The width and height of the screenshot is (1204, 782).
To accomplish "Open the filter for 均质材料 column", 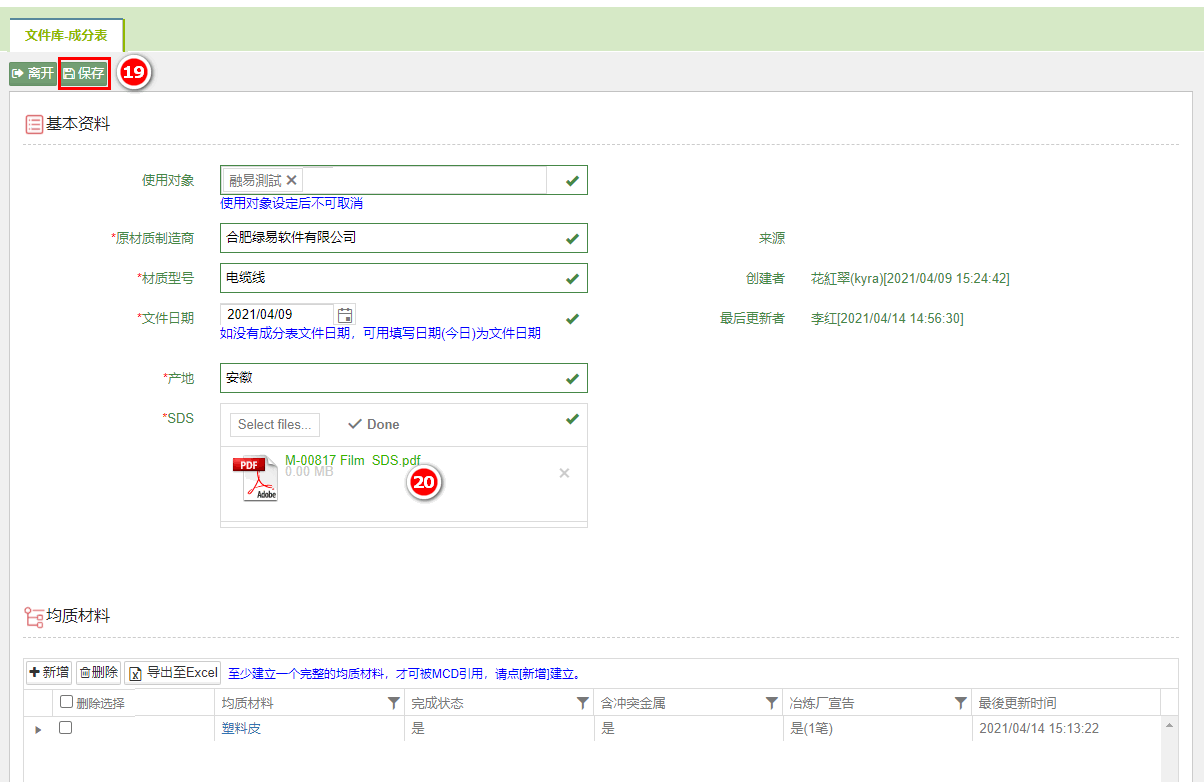I will click(x=393, y=703).
